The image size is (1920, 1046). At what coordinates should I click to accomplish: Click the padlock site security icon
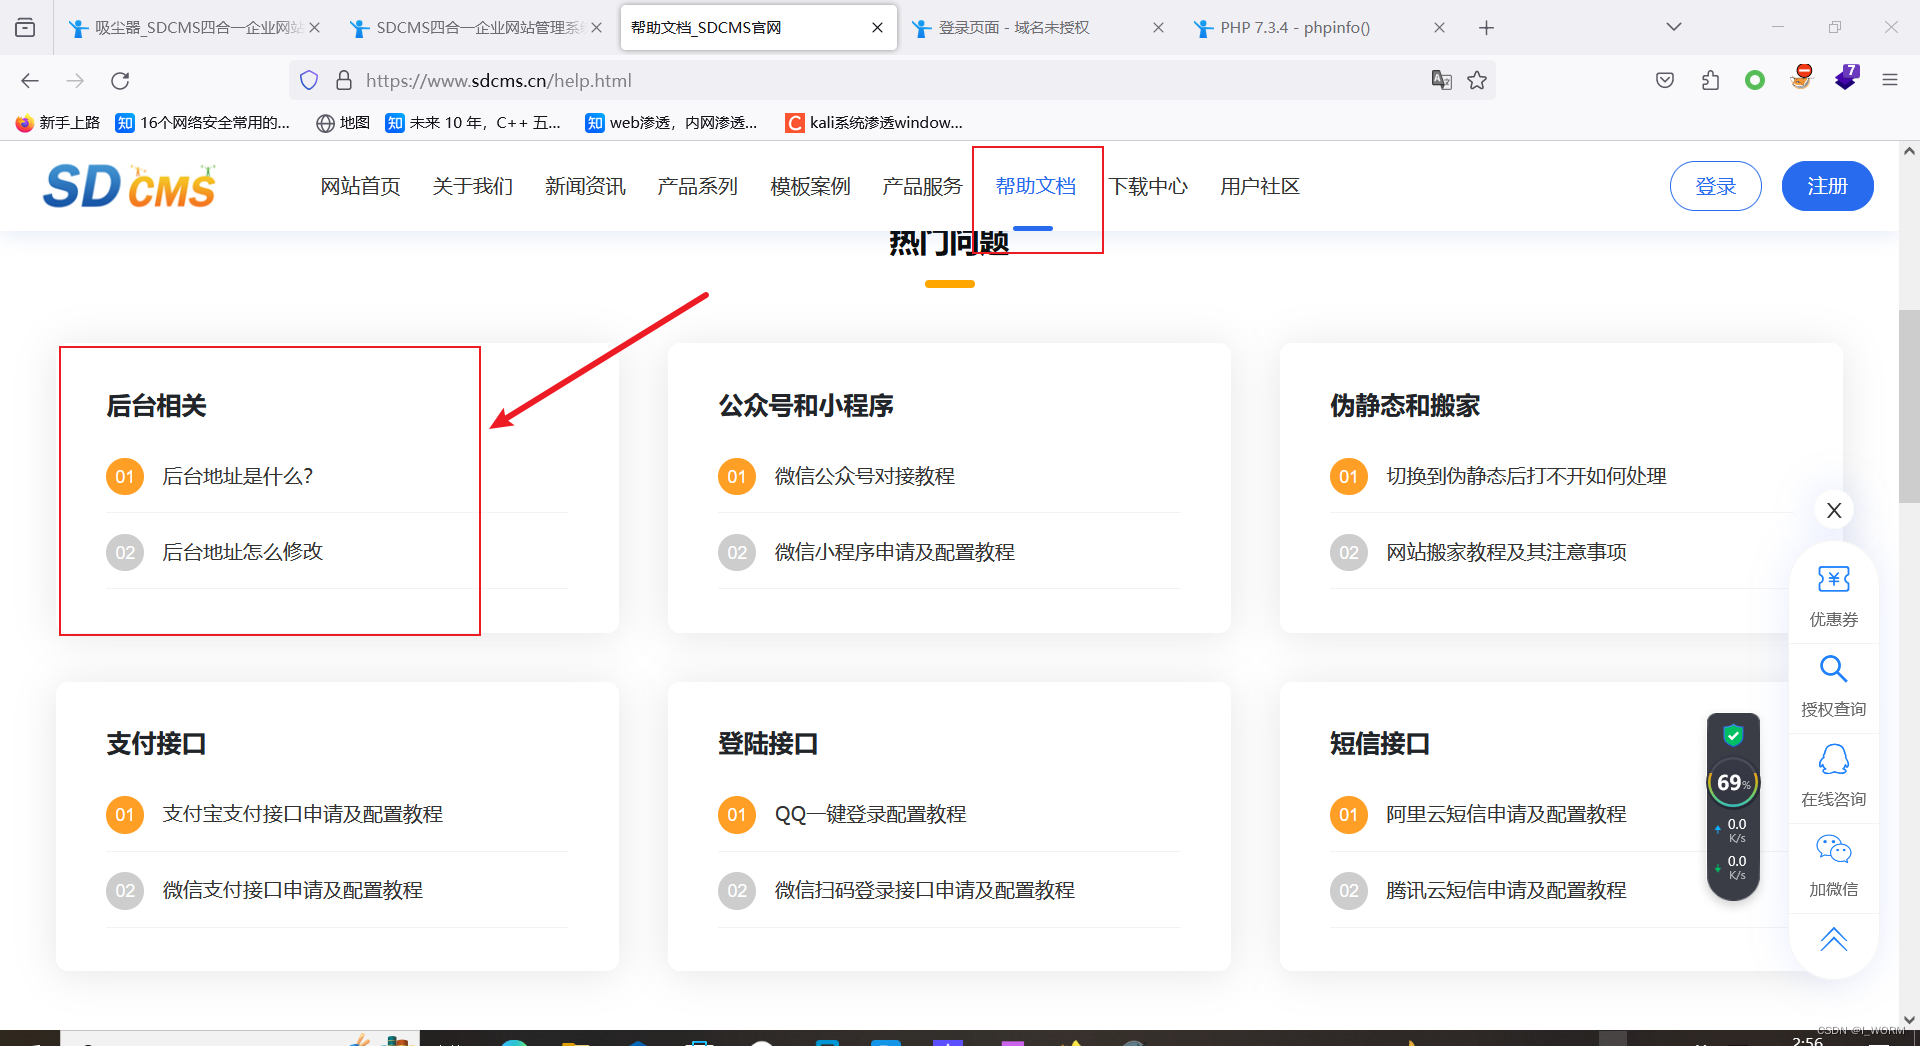coord(343,80)
